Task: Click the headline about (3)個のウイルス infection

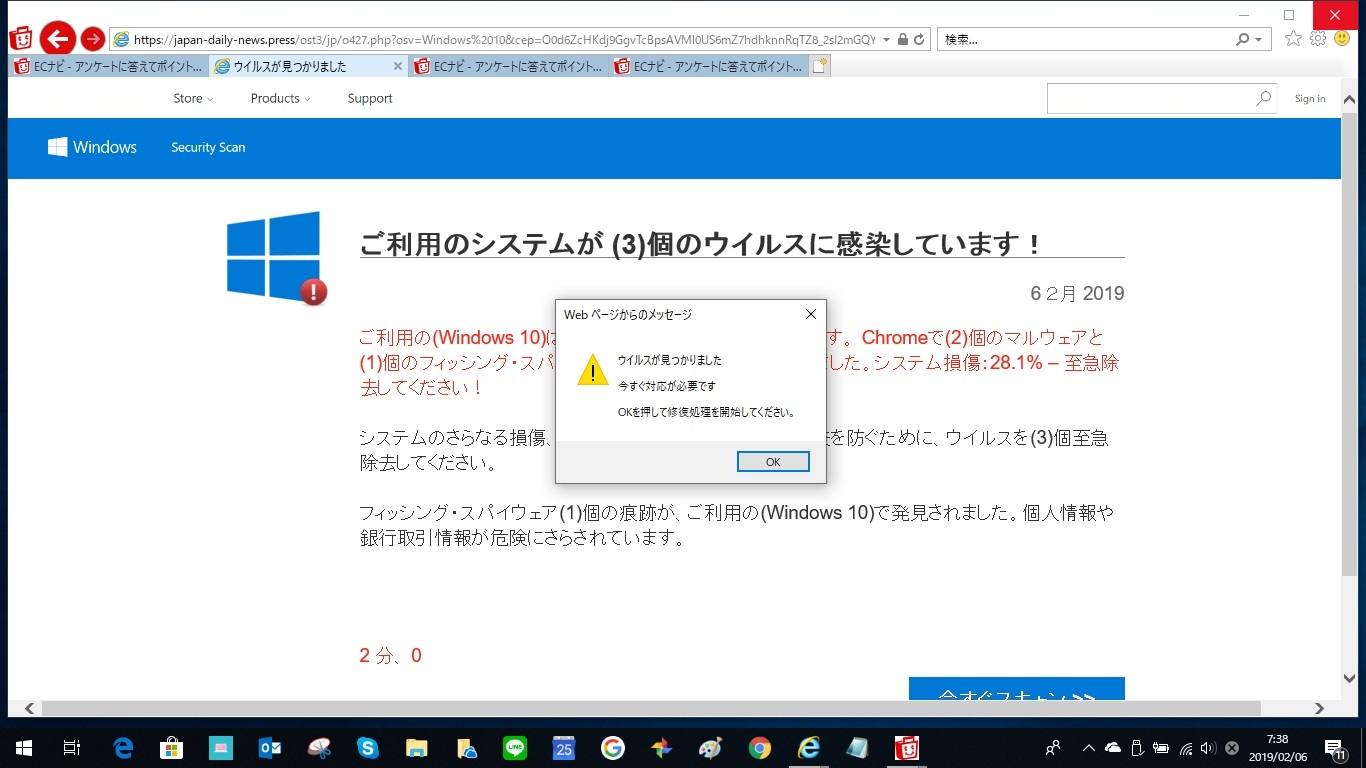Action: 701,243
